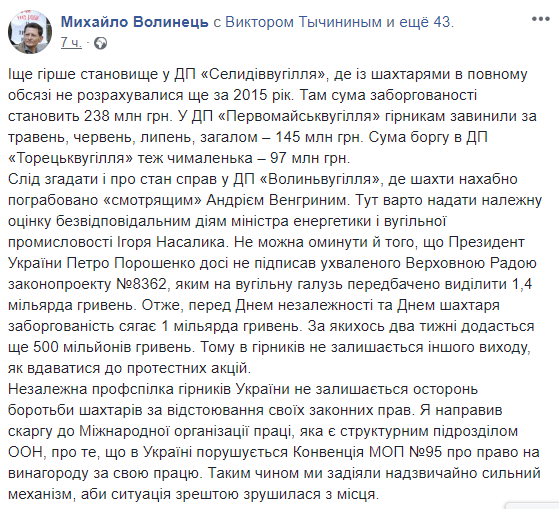Image resolution: width=559 pixels, height=509 pixels.
Task: Click the word «Торецьквугілля» in the post
Action: click(x=70, y=158)
